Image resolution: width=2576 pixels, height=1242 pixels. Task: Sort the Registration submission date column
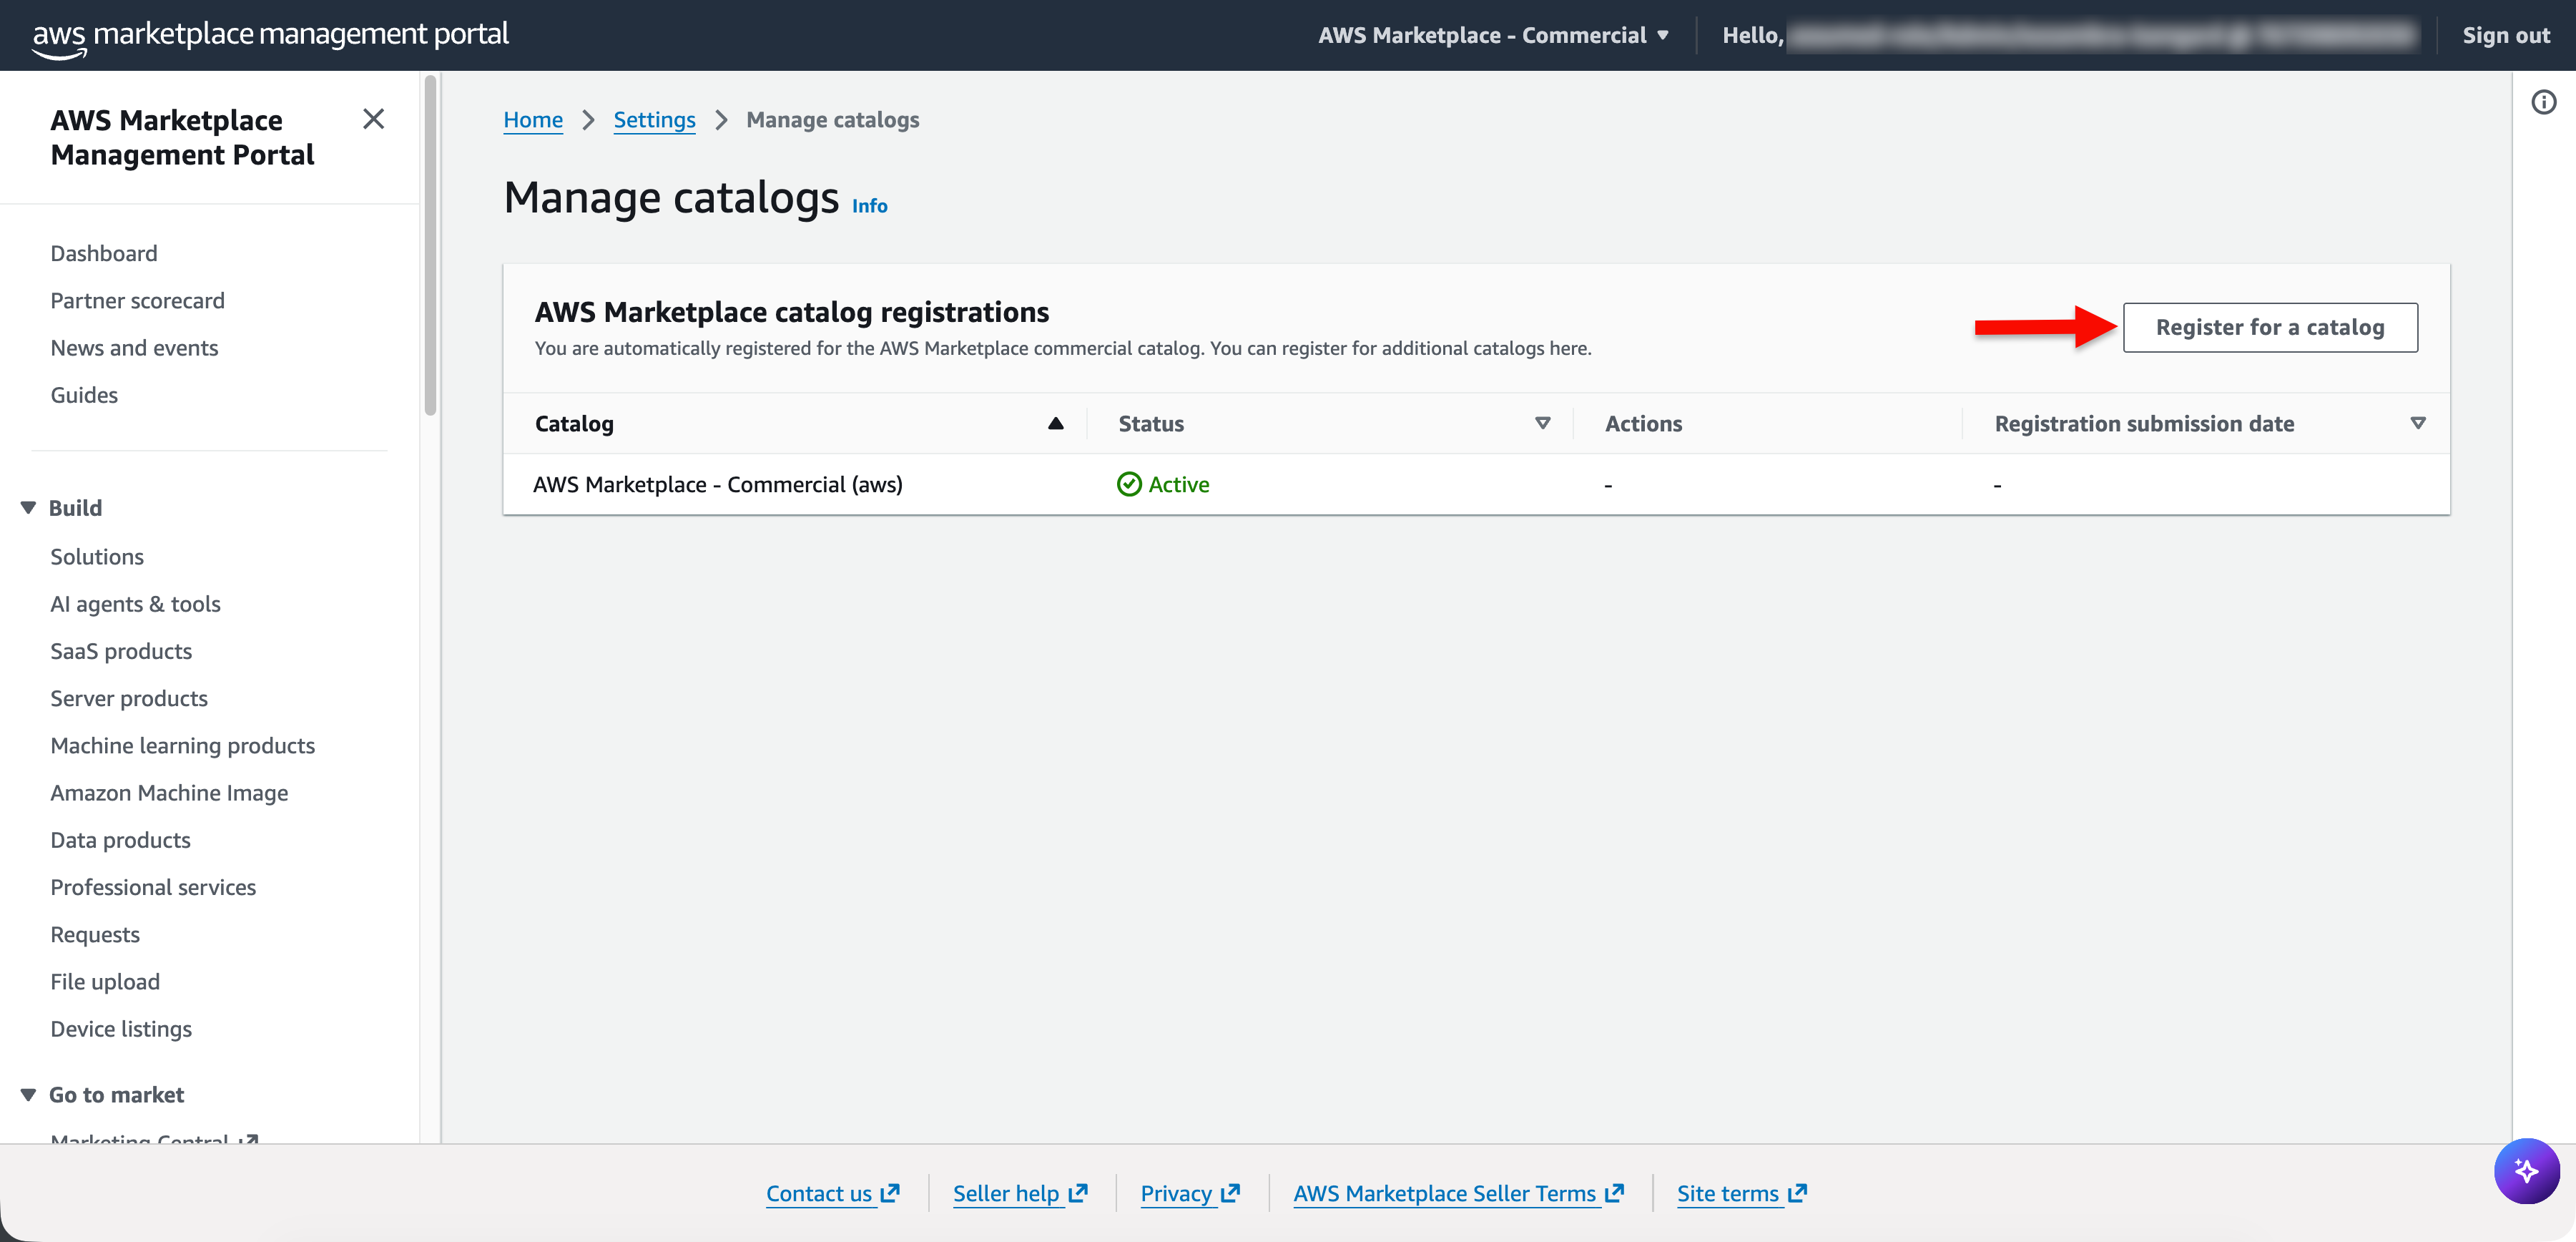point(2417,424)
